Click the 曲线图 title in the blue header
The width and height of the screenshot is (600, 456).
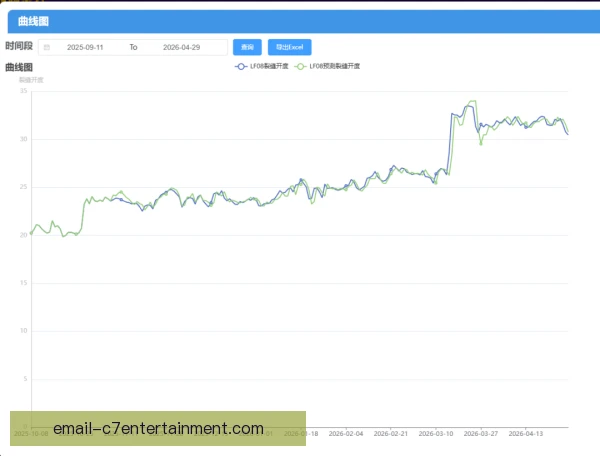(x=33, y=21)
